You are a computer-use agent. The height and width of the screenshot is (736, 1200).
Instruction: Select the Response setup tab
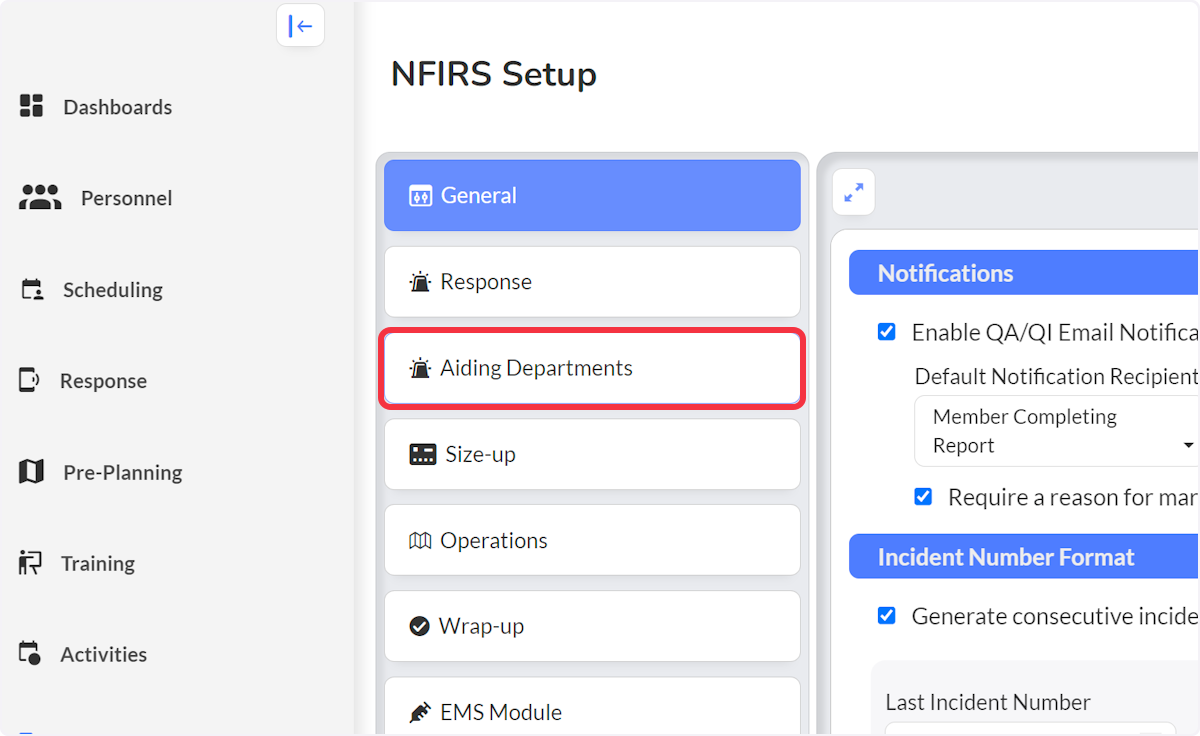(592, 281)
